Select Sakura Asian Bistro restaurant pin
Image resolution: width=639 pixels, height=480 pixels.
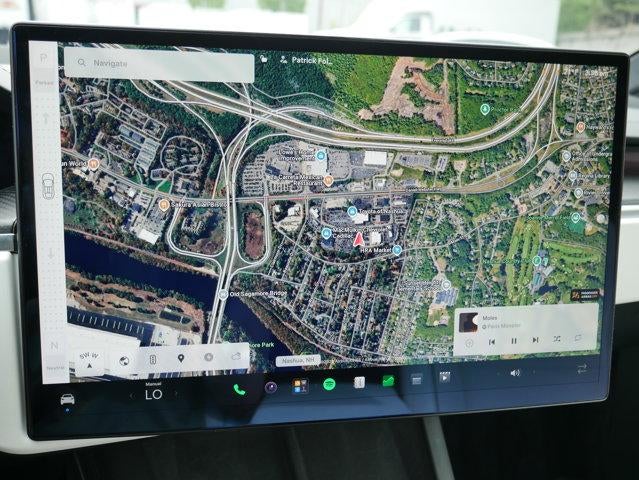coord(164,204)
